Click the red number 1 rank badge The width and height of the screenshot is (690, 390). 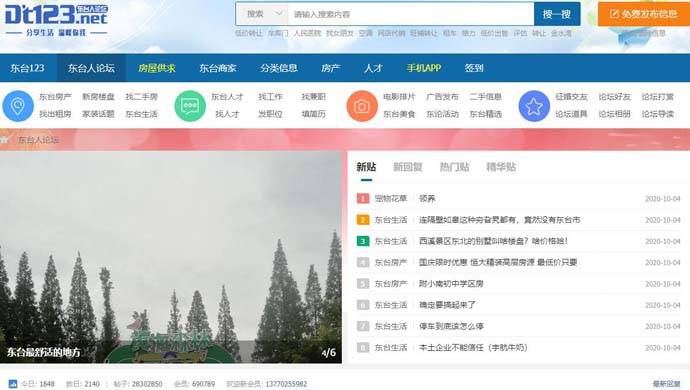pyautogui.click(x=363, y=199)
